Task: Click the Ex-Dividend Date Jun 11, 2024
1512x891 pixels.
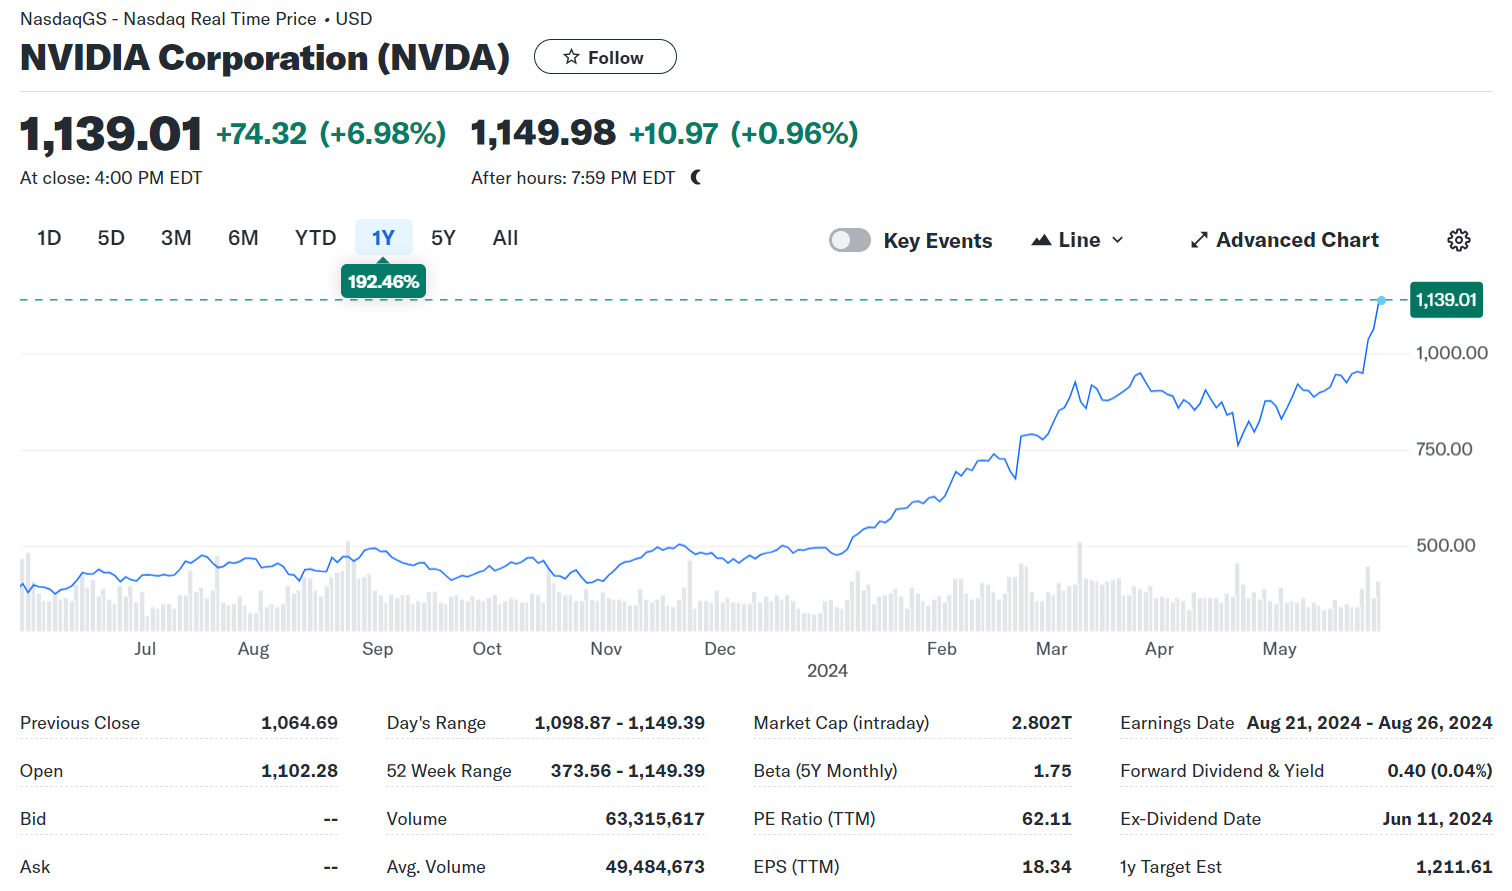Action: (x=1437, y=819)
